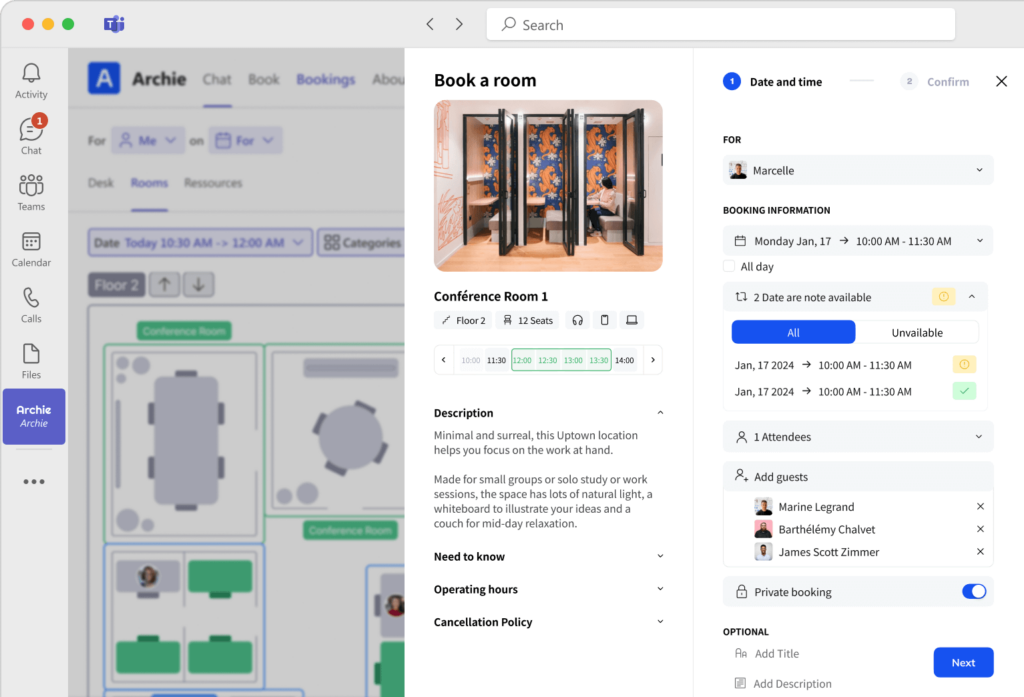
Task: Check the All day checkbox
Action: [730, 267]
